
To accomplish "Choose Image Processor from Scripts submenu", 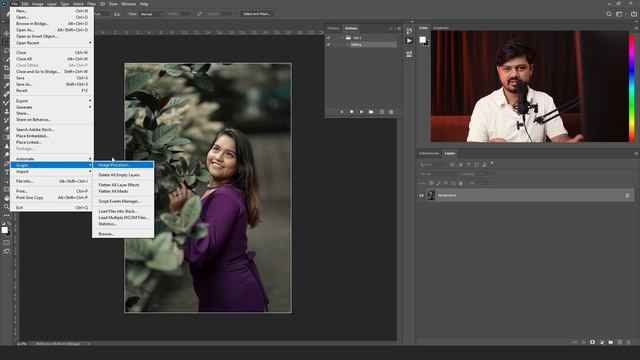I will 123,165.
